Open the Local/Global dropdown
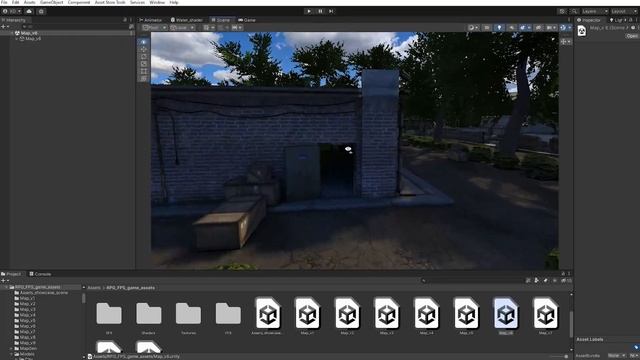Viewport: 640px width, 360px height. (x=182, y=28)
